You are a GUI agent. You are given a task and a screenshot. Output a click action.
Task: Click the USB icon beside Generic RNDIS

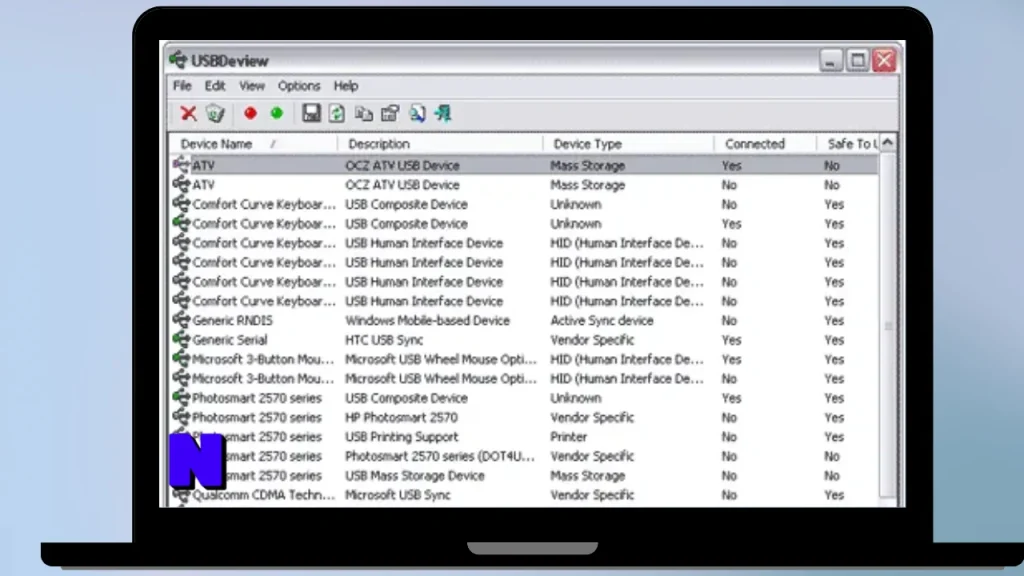[x=181, y=320]
